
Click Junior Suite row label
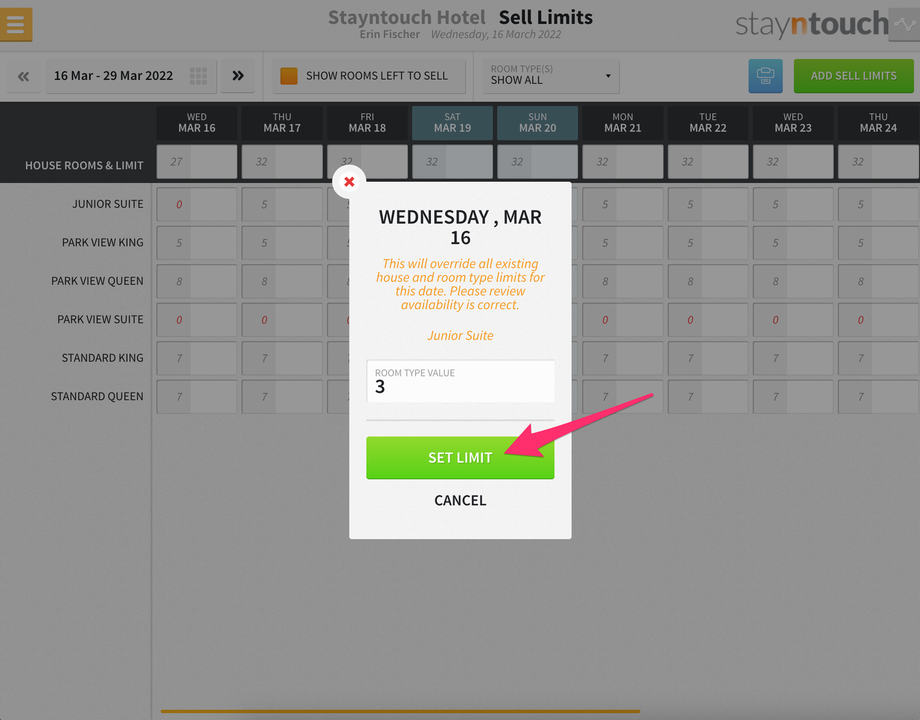(x=107, y=204)
